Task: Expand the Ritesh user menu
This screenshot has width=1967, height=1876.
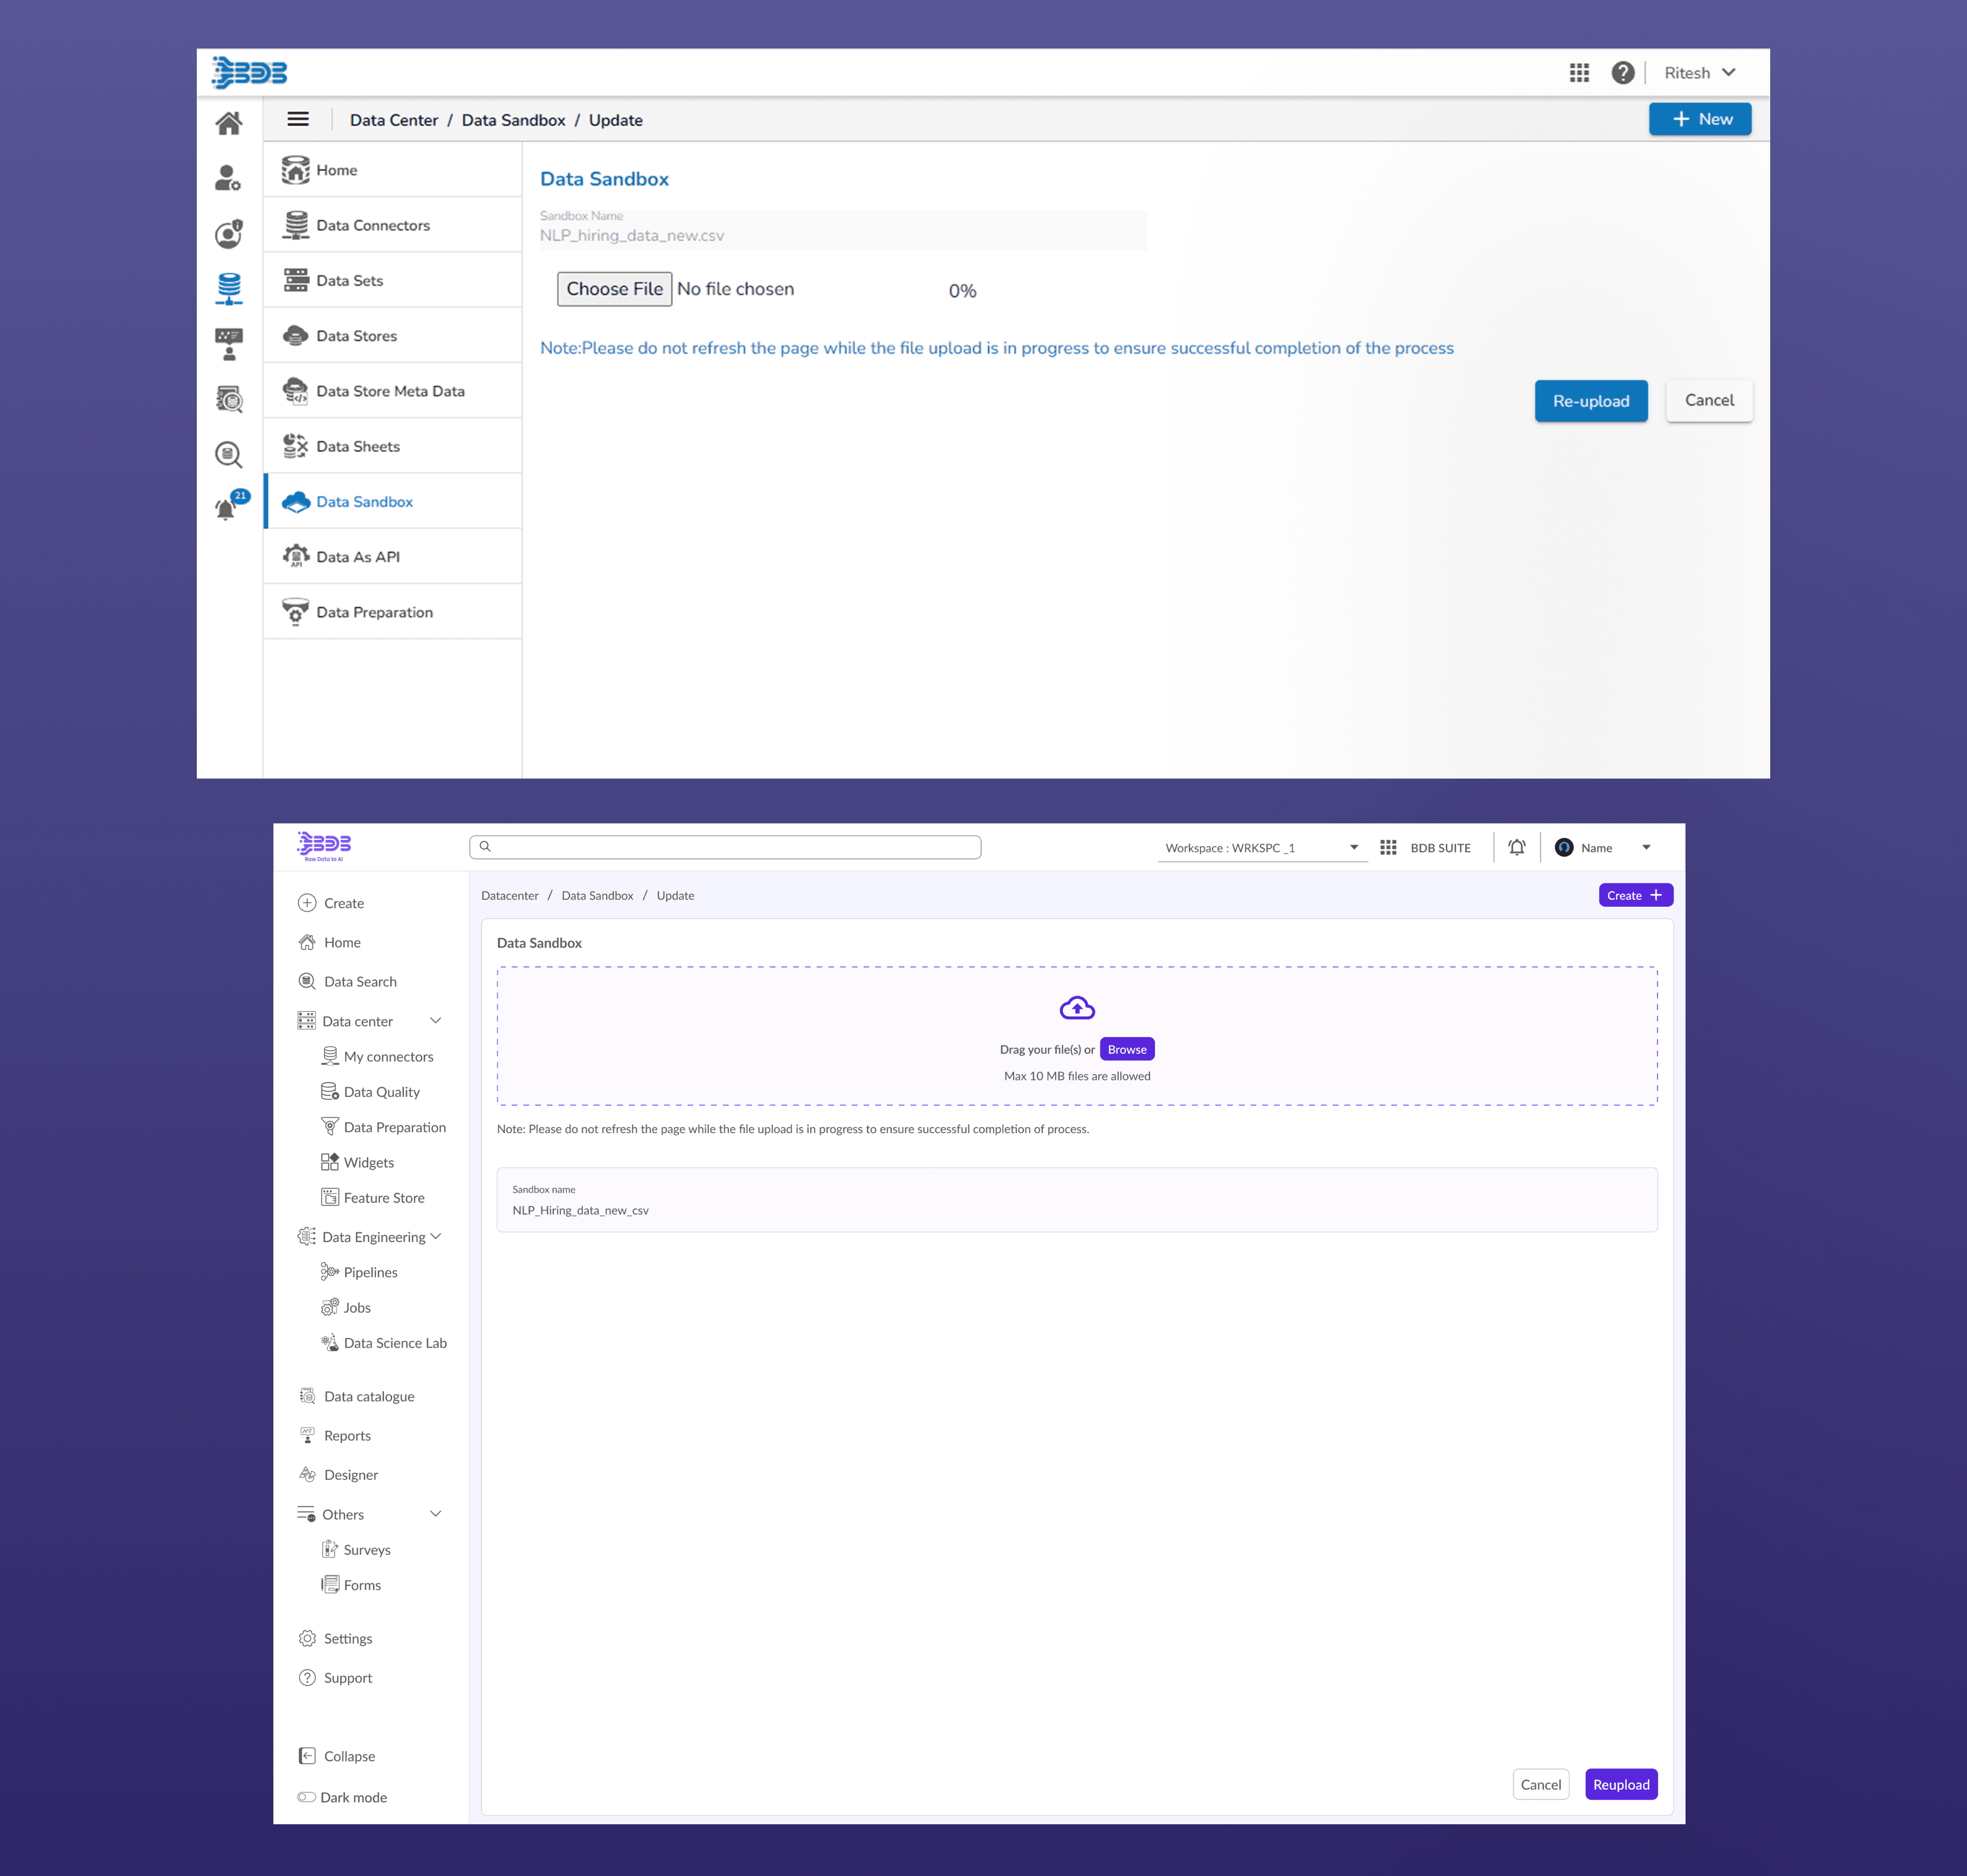Action: tap(1700, 73)
